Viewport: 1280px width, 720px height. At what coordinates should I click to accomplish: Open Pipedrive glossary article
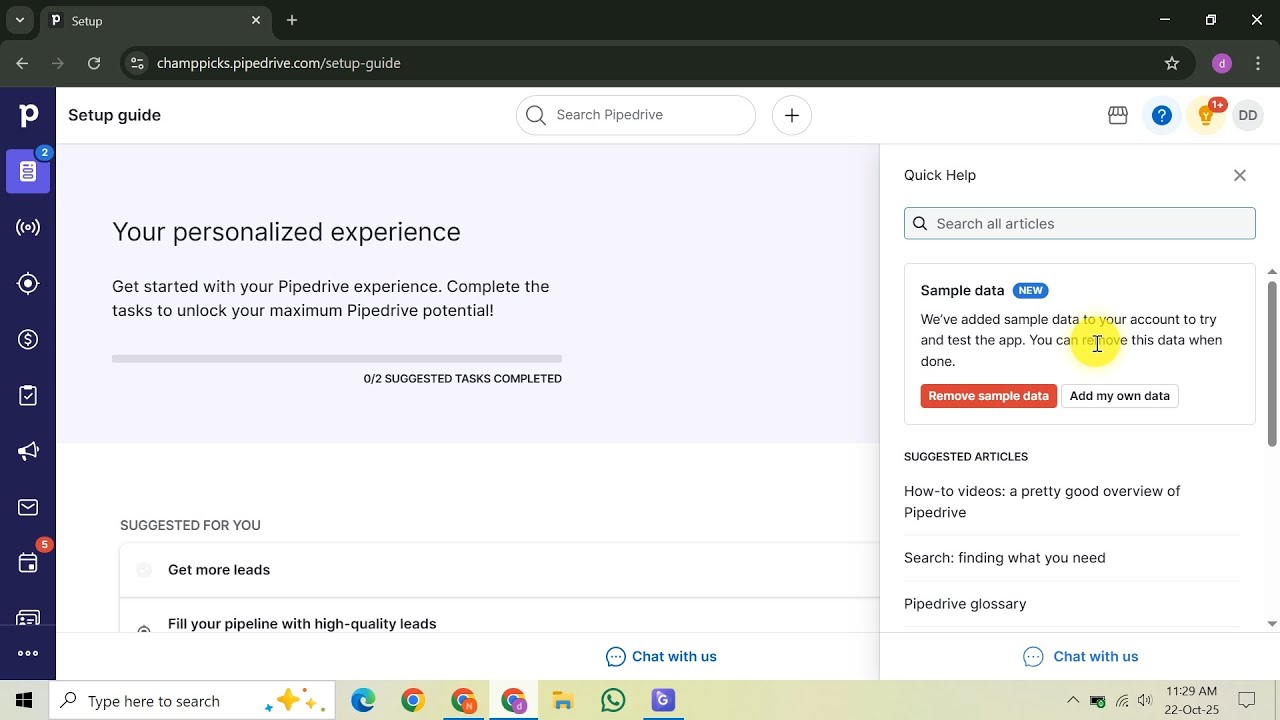pos(965,604)
